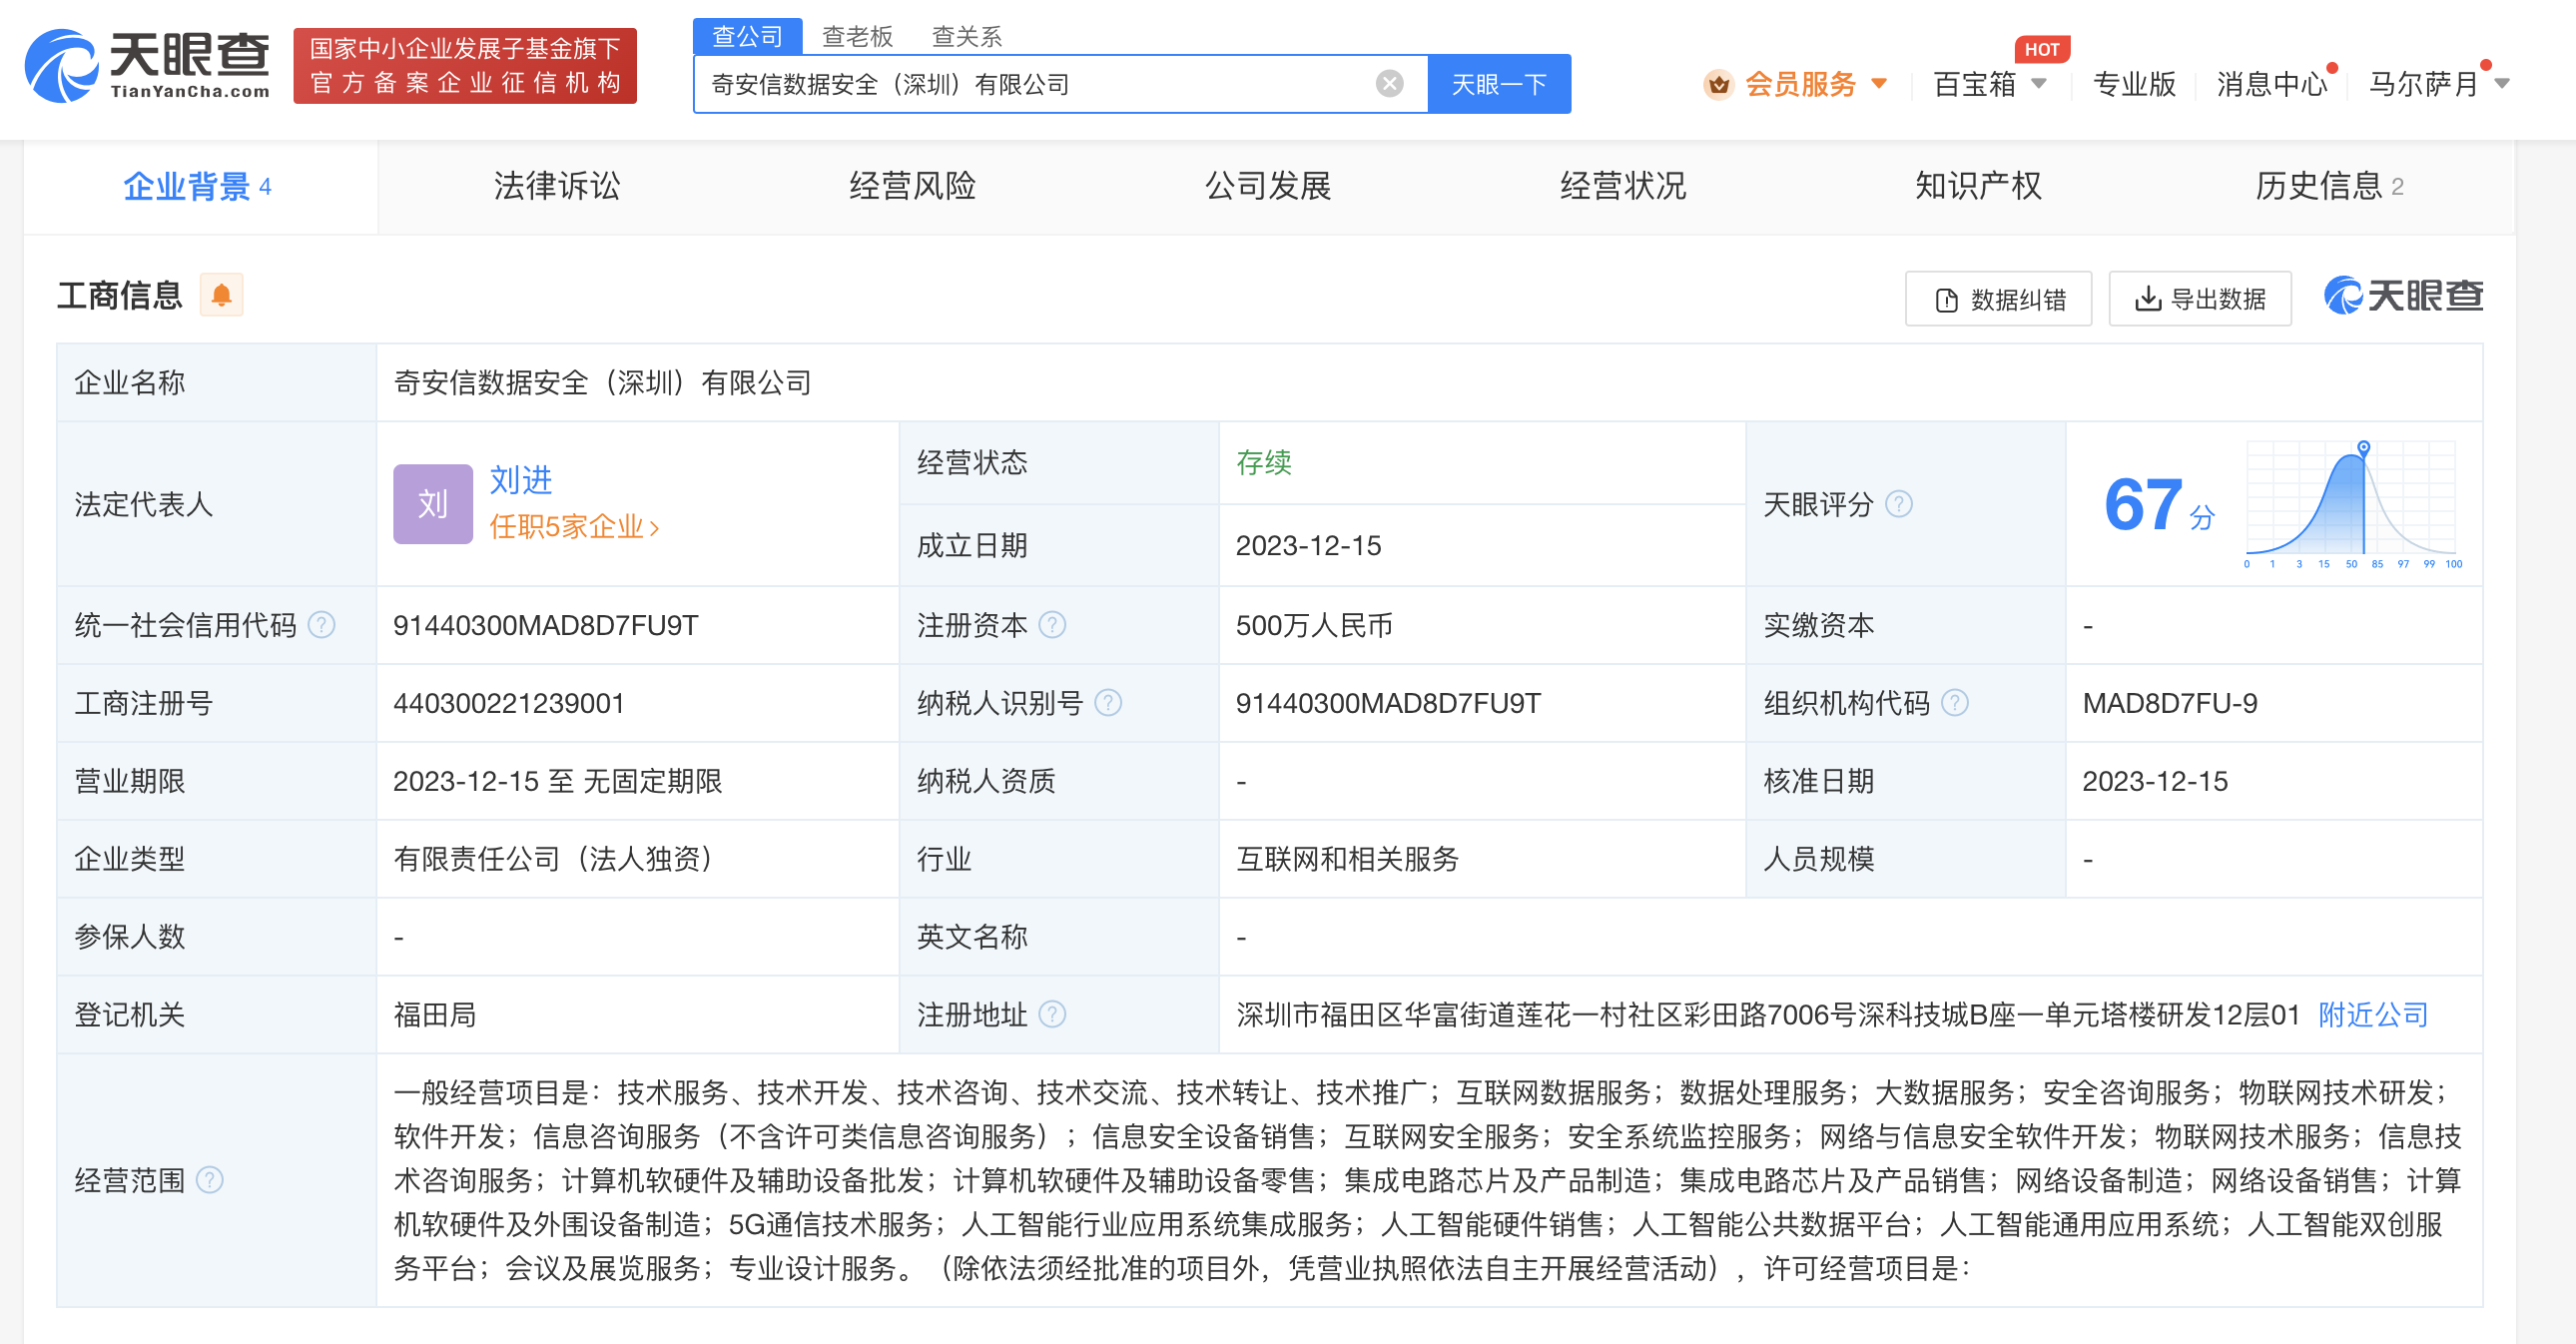Image resolution: width=2576 pixels, height=1344 pixels.
Task: Click help icon next to 组织机构代码
Action: pos(1954,703)
